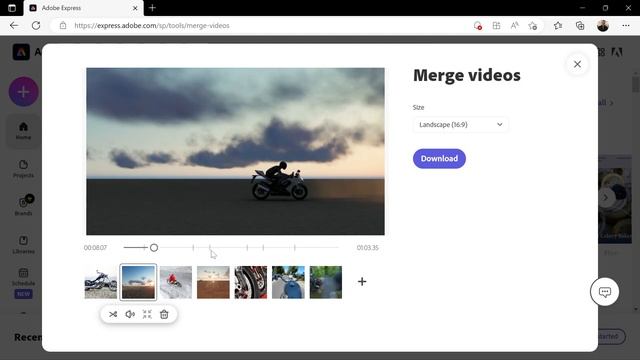Click the shuffle/reorder clip icon
This screenshot has height=360, width=640.
click(x=113, y=314)
